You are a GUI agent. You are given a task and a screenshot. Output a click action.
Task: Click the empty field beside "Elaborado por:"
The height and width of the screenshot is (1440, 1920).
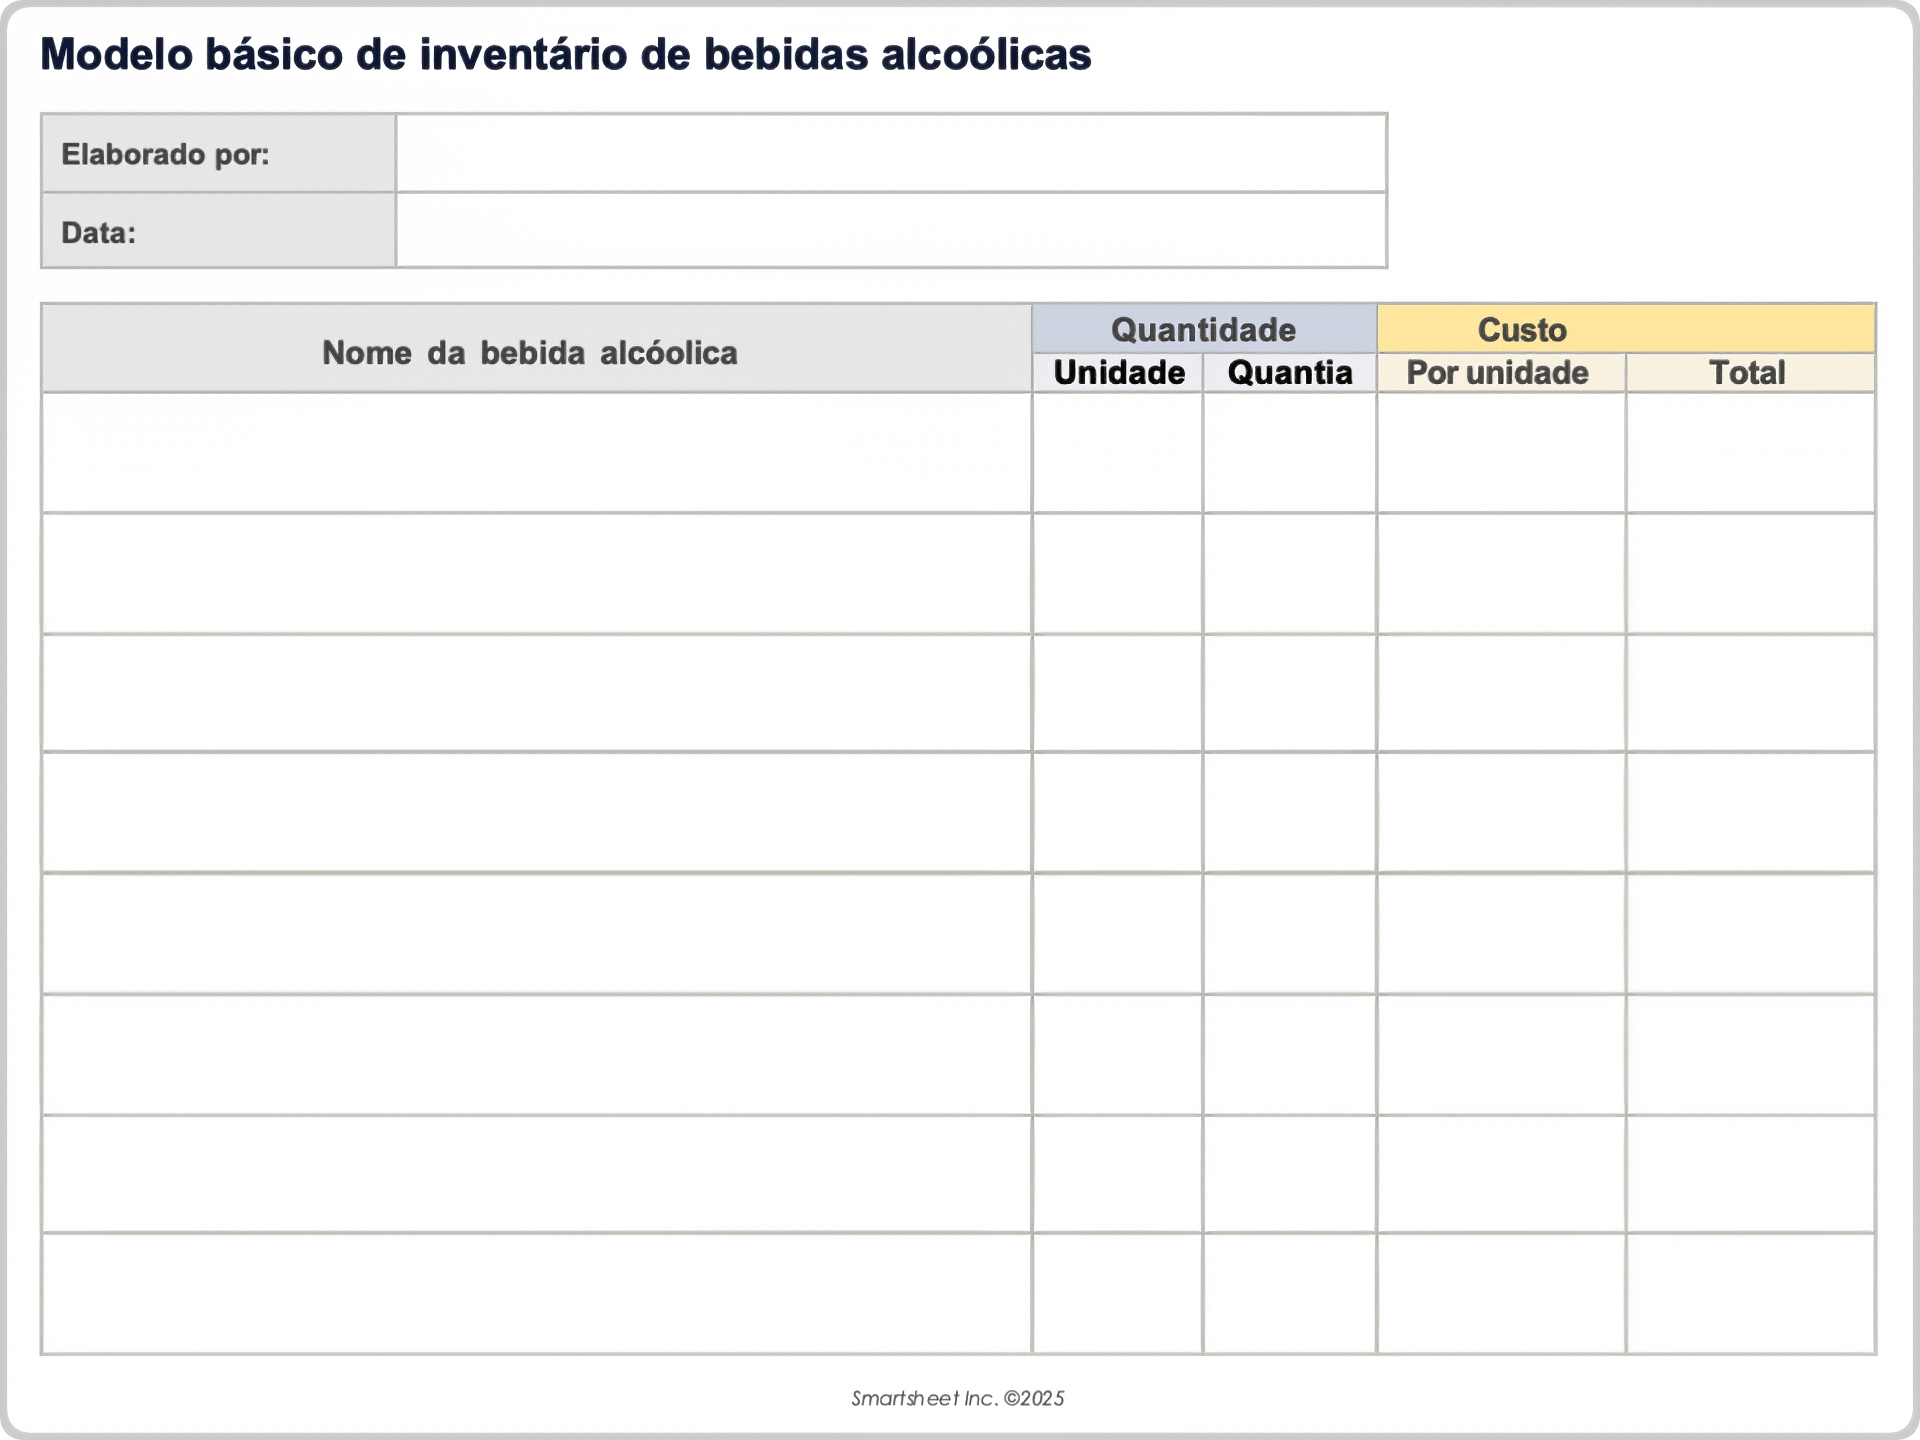(x=890, y=153)
